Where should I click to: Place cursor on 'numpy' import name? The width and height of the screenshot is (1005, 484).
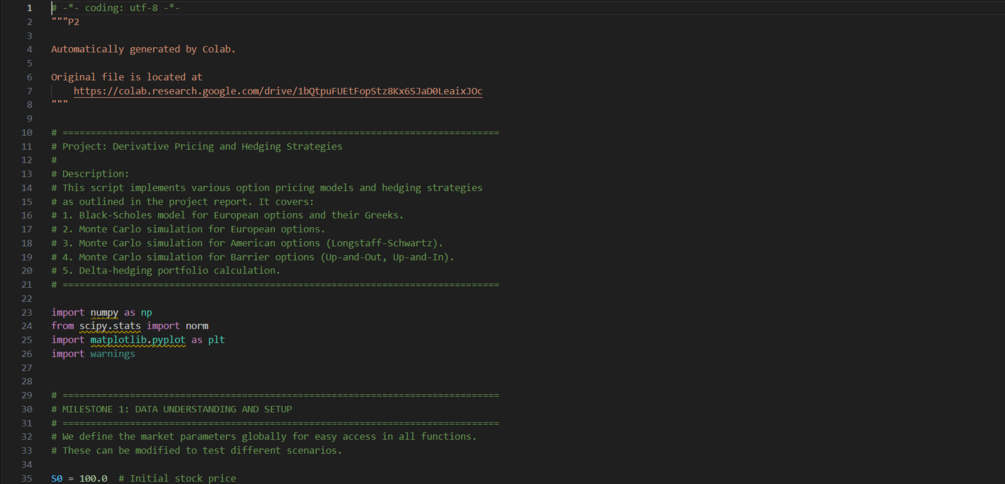tap(104, 312)
